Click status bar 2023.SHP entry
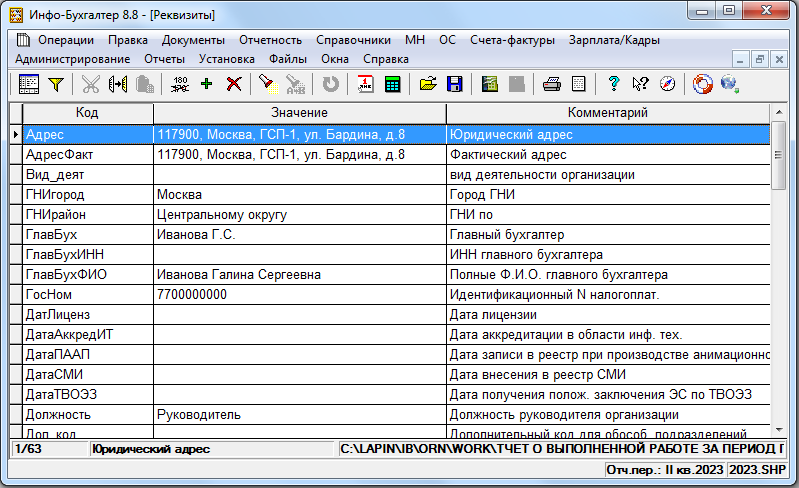 coord(757,470)
